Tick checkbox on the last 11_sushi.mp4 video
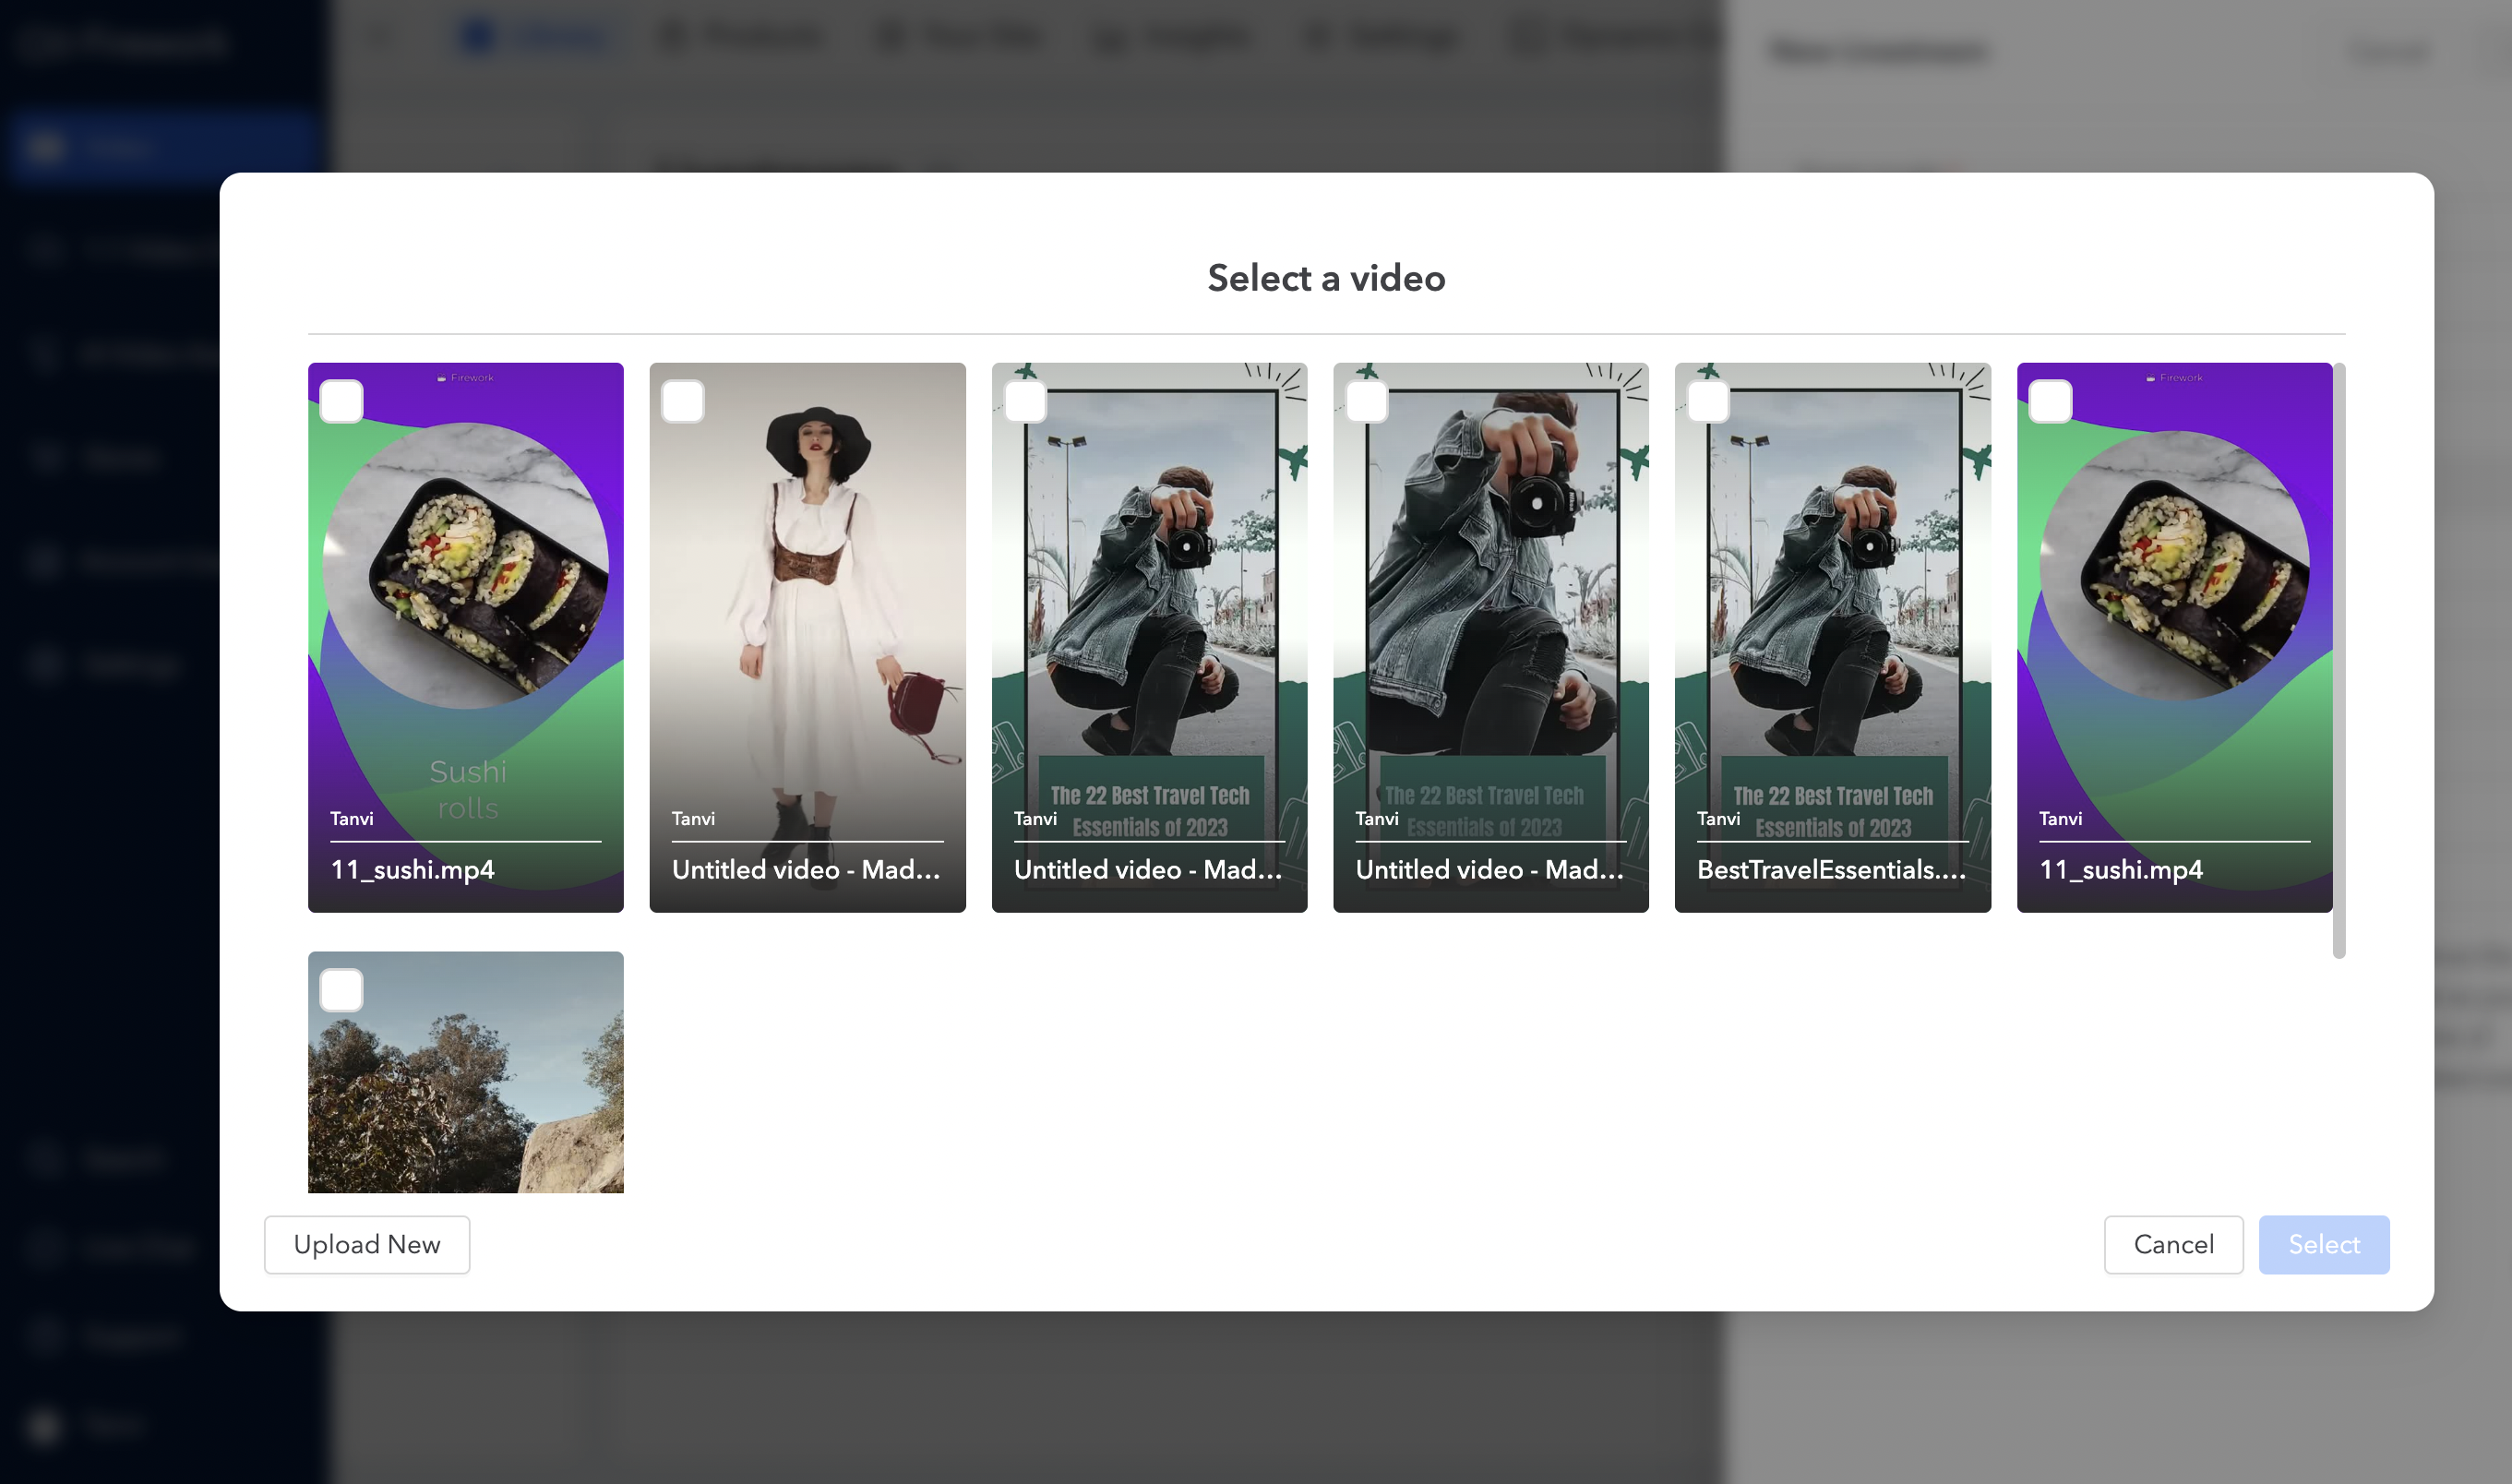2512x1484 pixels. (x=2050, y=402)
